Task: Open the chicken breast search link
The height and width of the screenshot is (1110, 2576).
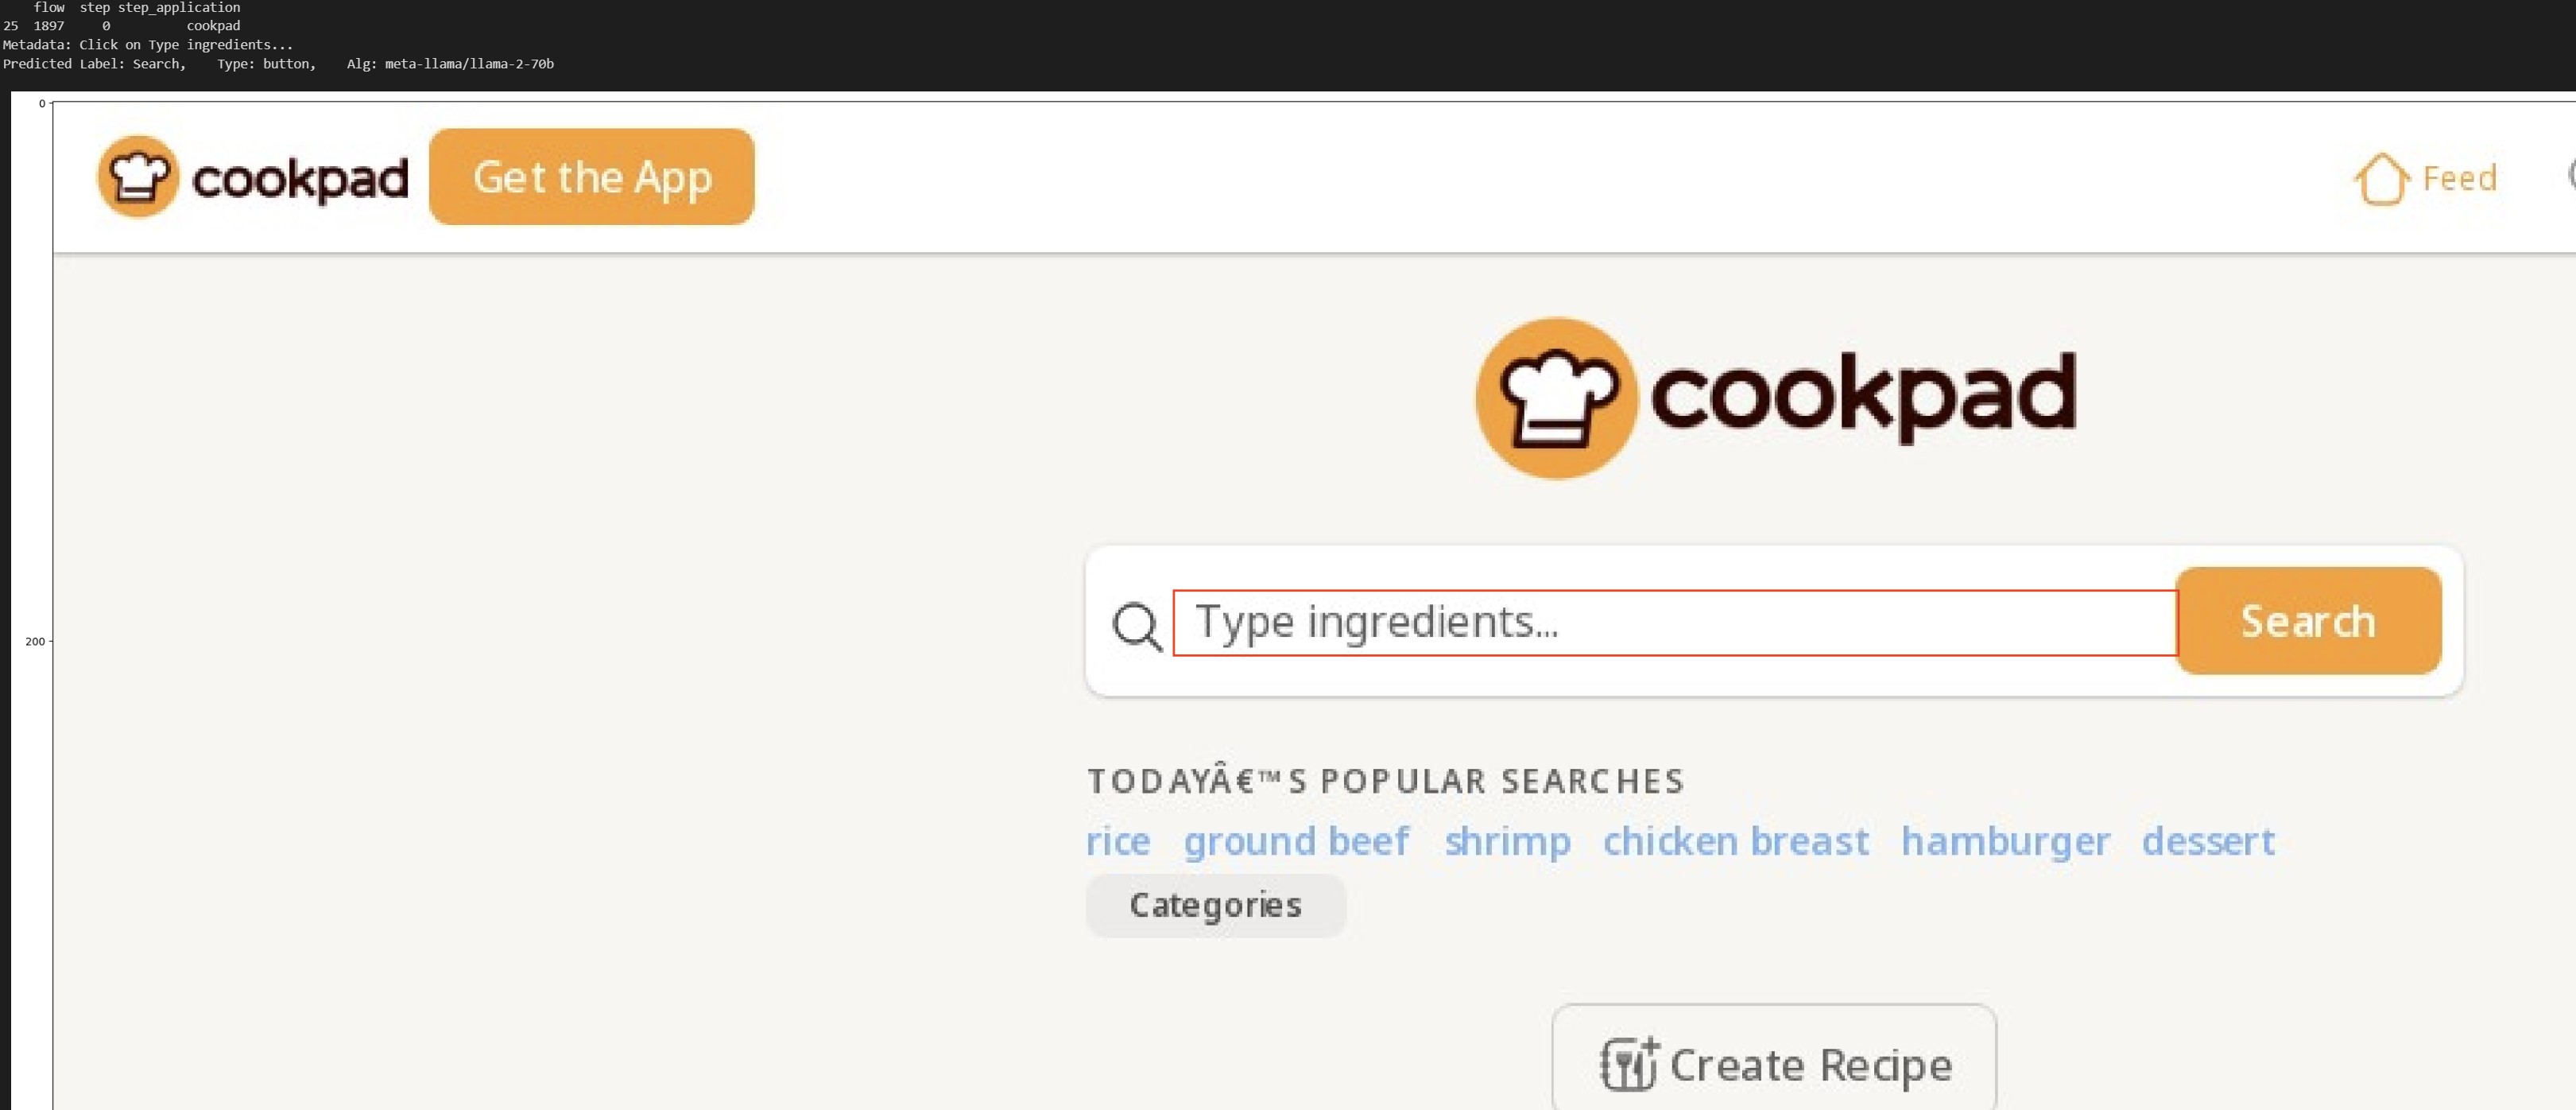Action: [1735, 841]
